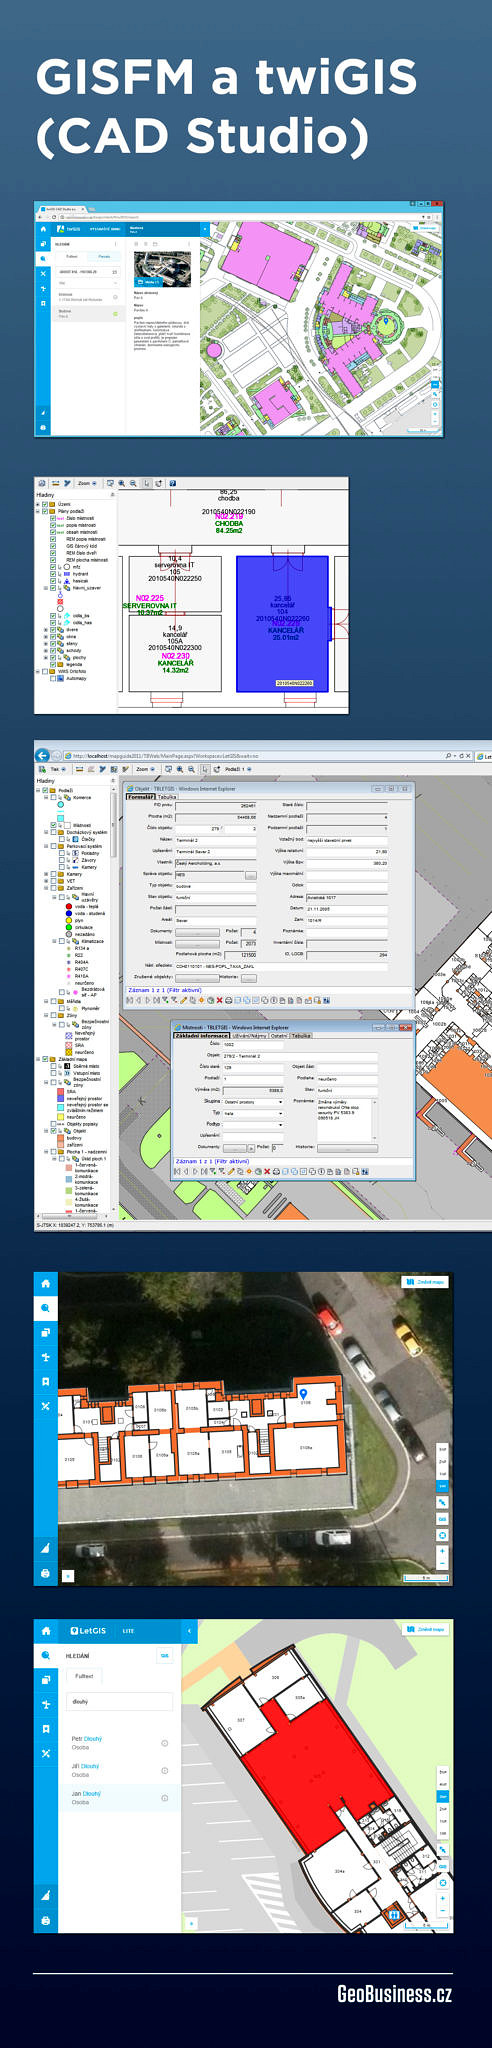Click Home icon in top twiGIS sidebar
The width and height of the screenshot is (492, 2048).
pyautogui.click(x=43, y=228)
